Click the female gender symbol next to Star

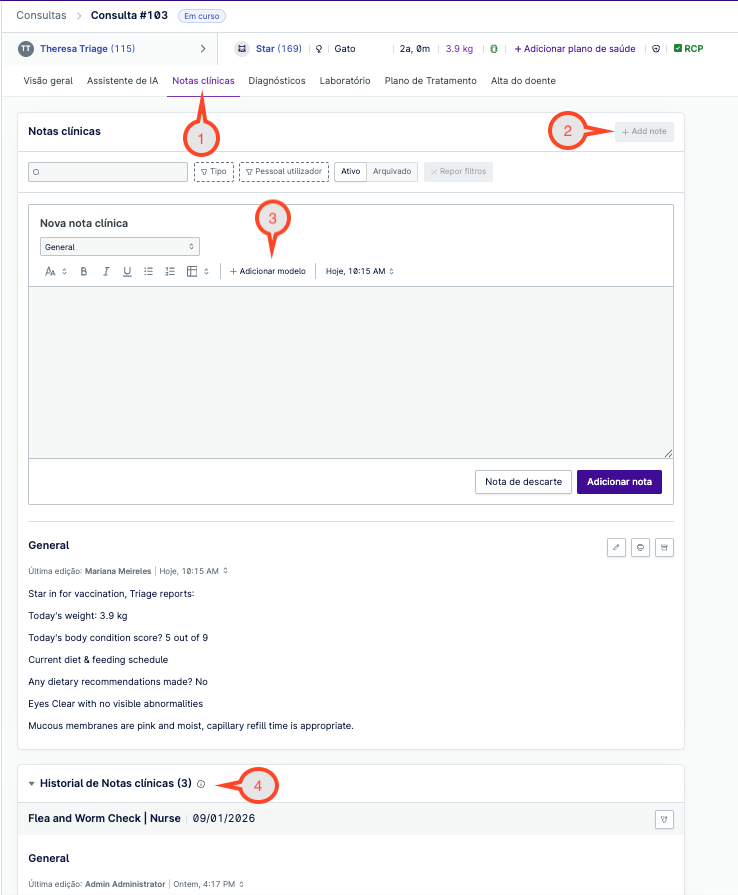coord(319,49)
